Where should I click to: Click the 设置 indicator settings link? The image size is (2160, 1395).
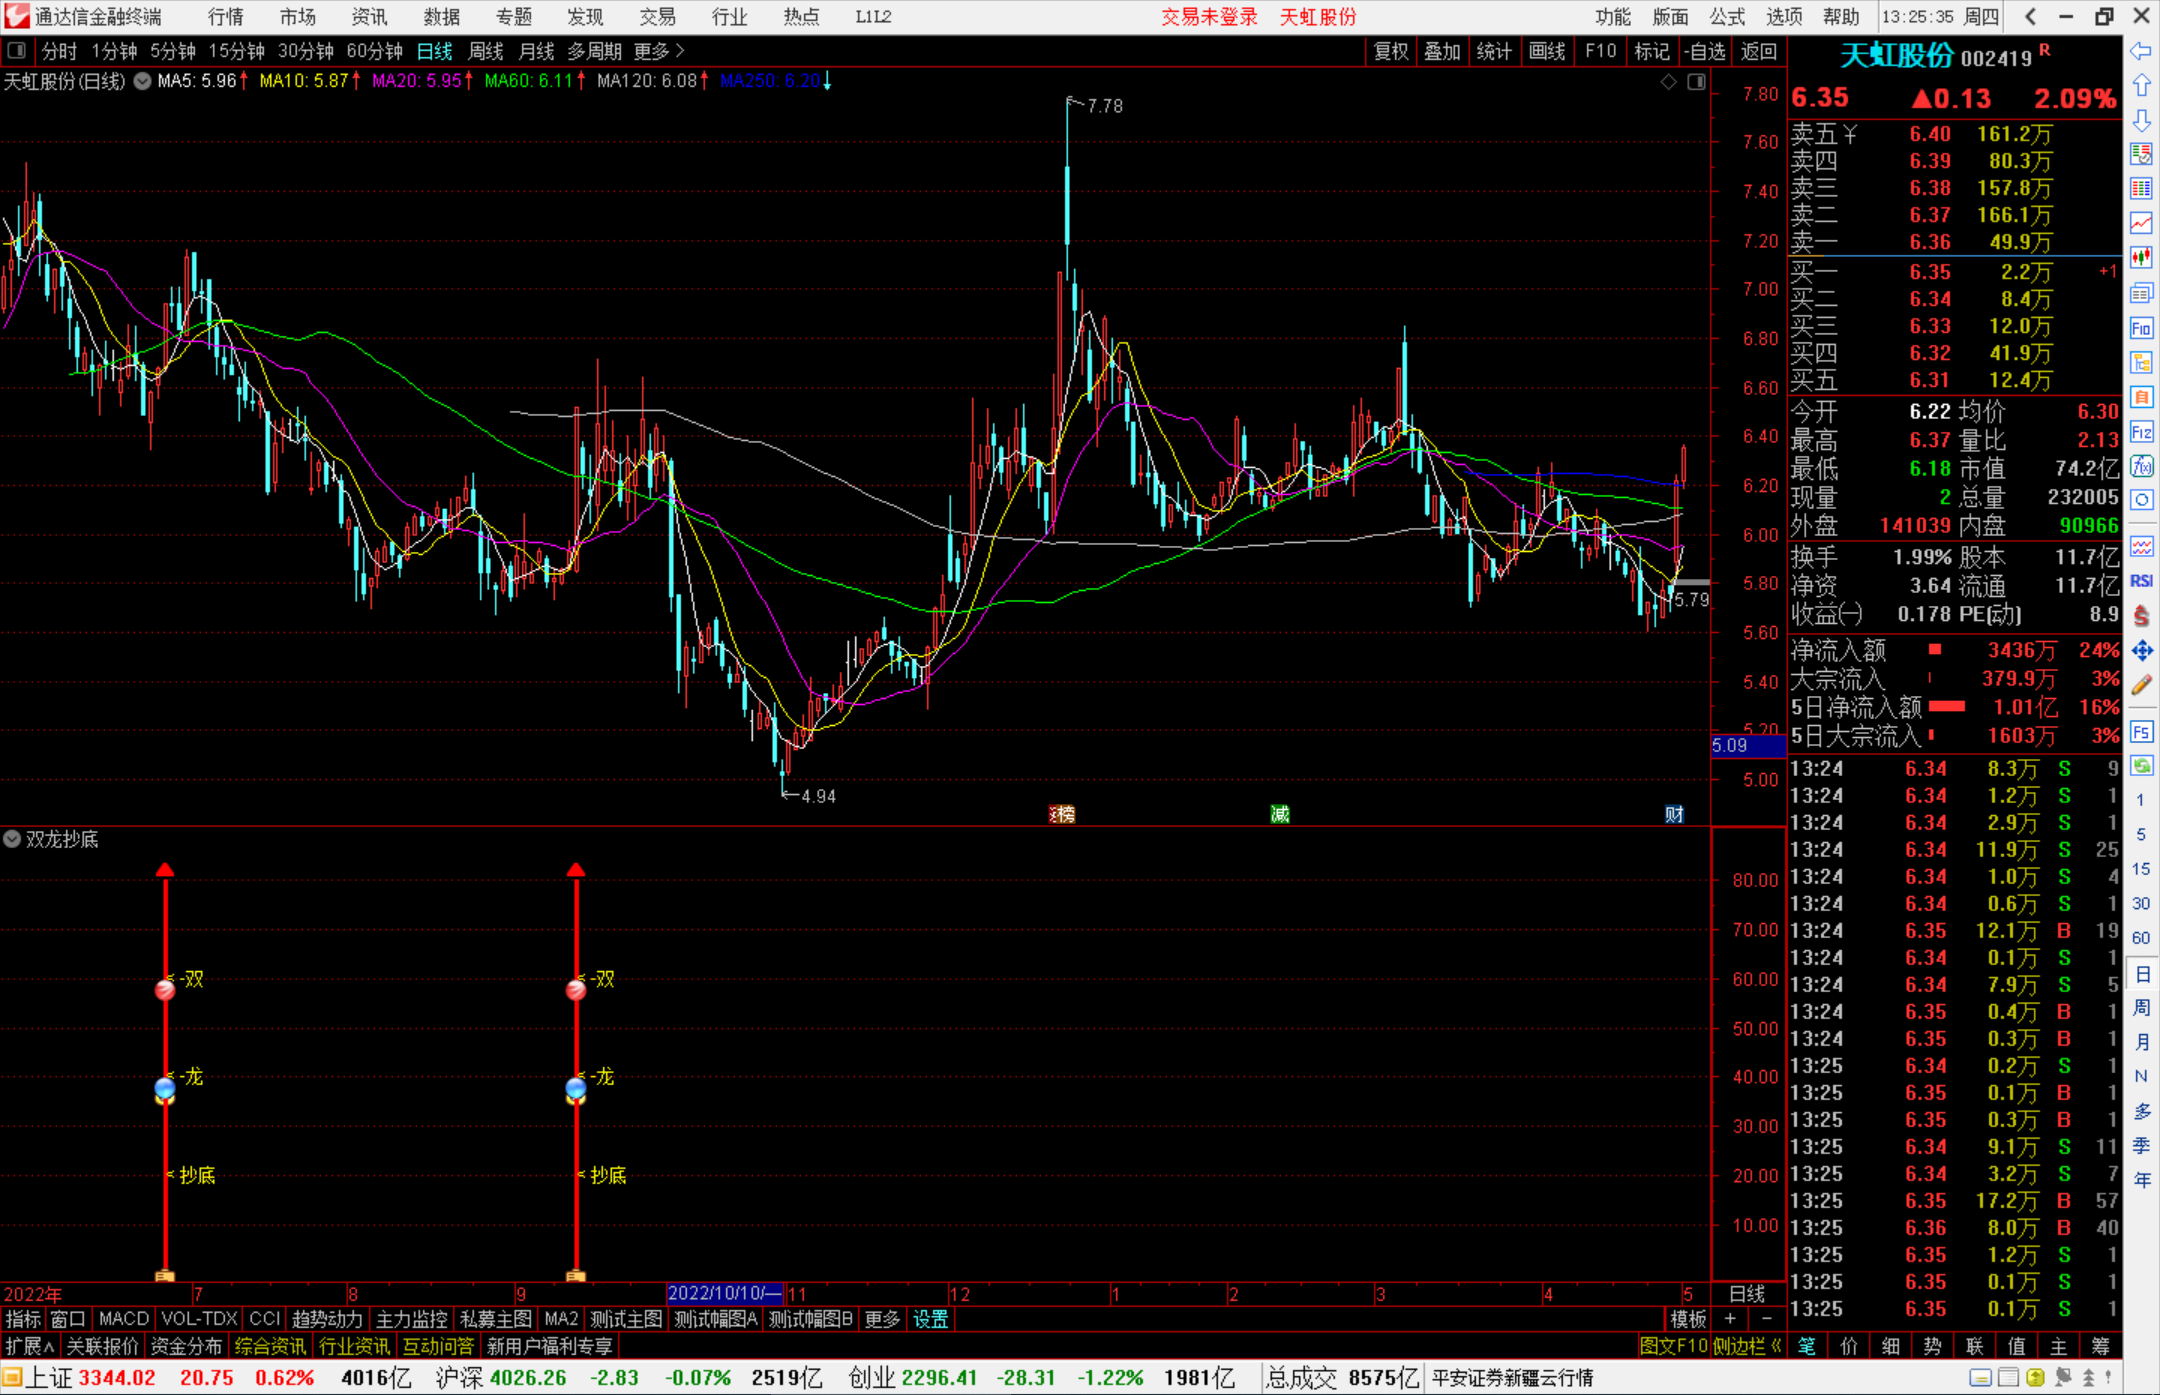click(x=931, y=1319)
